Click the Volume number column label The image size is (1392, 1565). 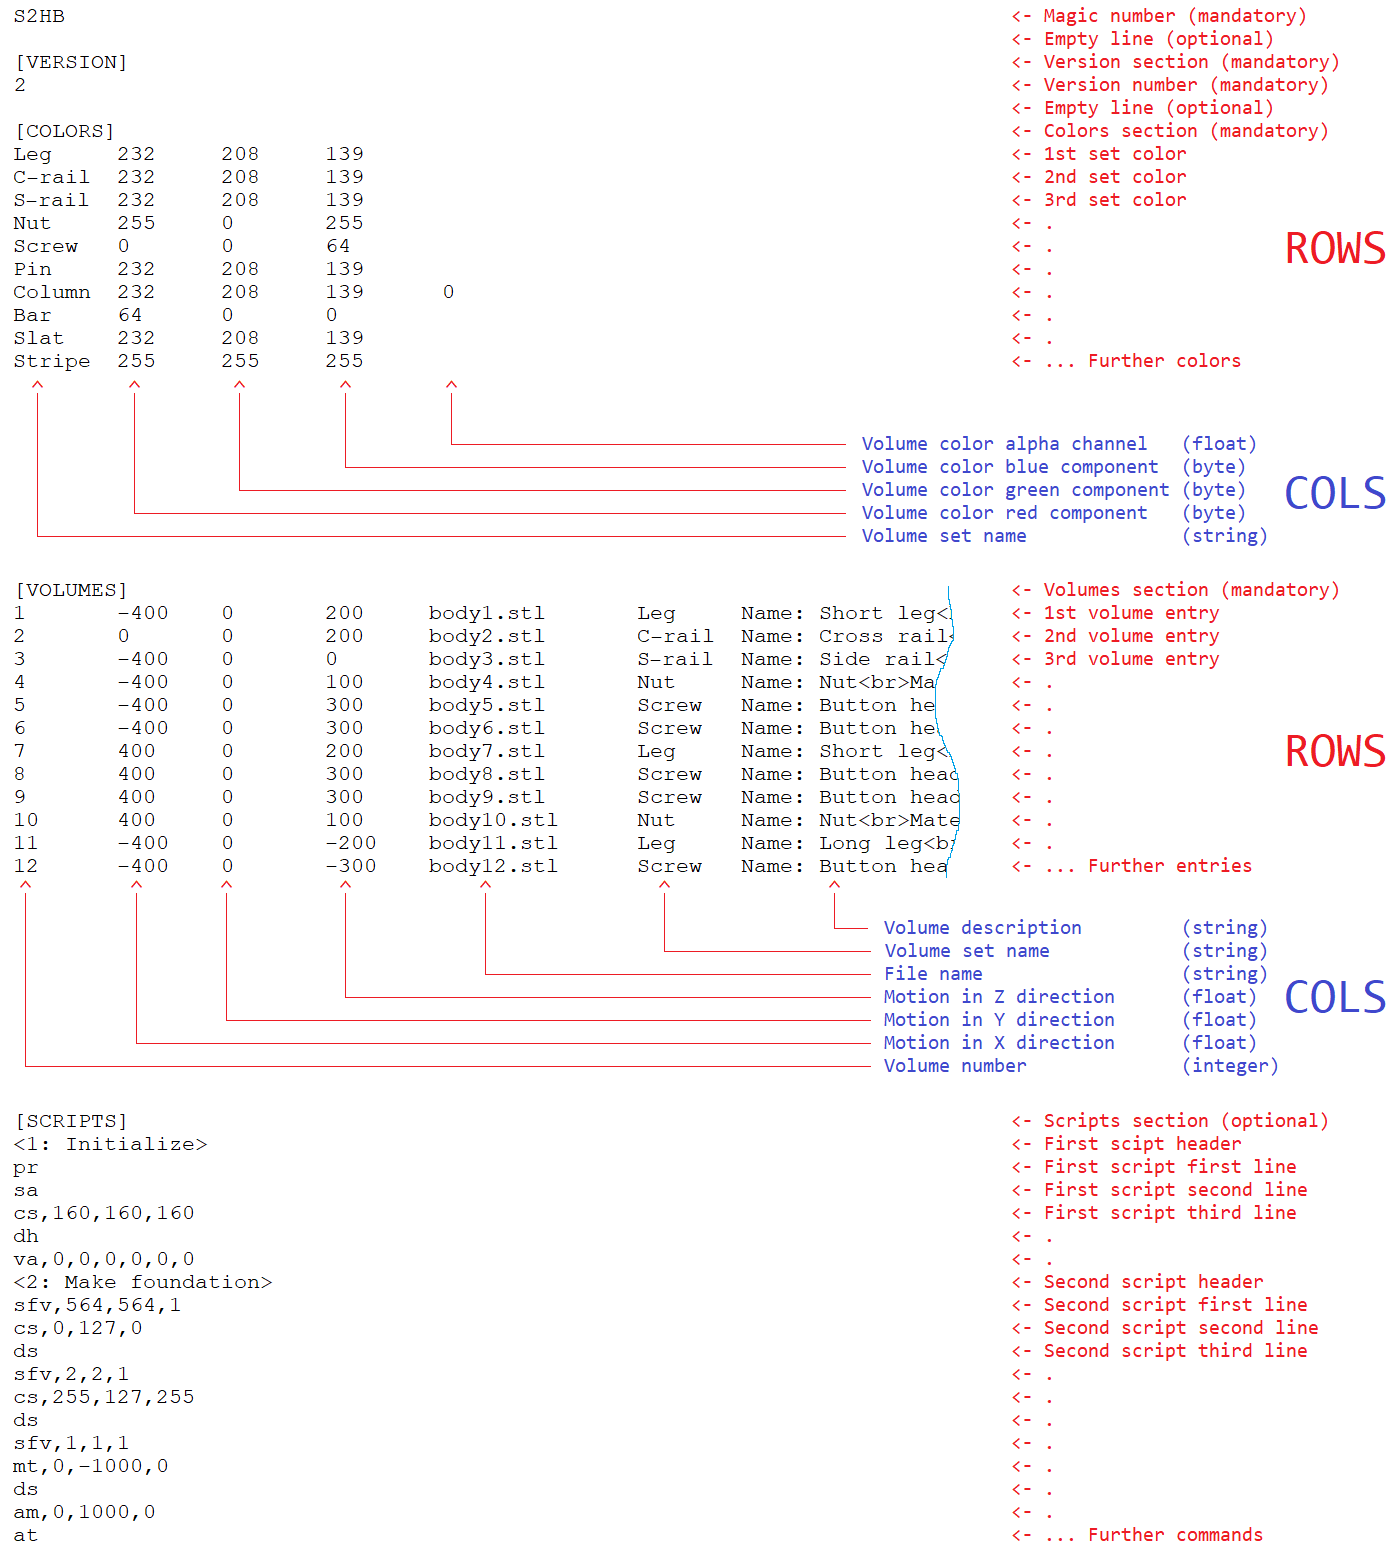click(955, 1066)
